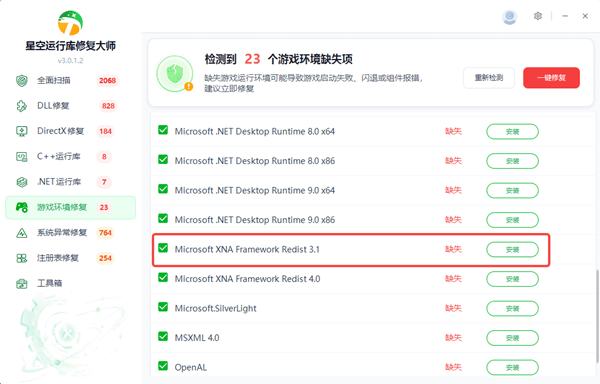Select 注册表修复 in the sidebar
Screen dimensions: 600x384
click(x=70, y=258)
